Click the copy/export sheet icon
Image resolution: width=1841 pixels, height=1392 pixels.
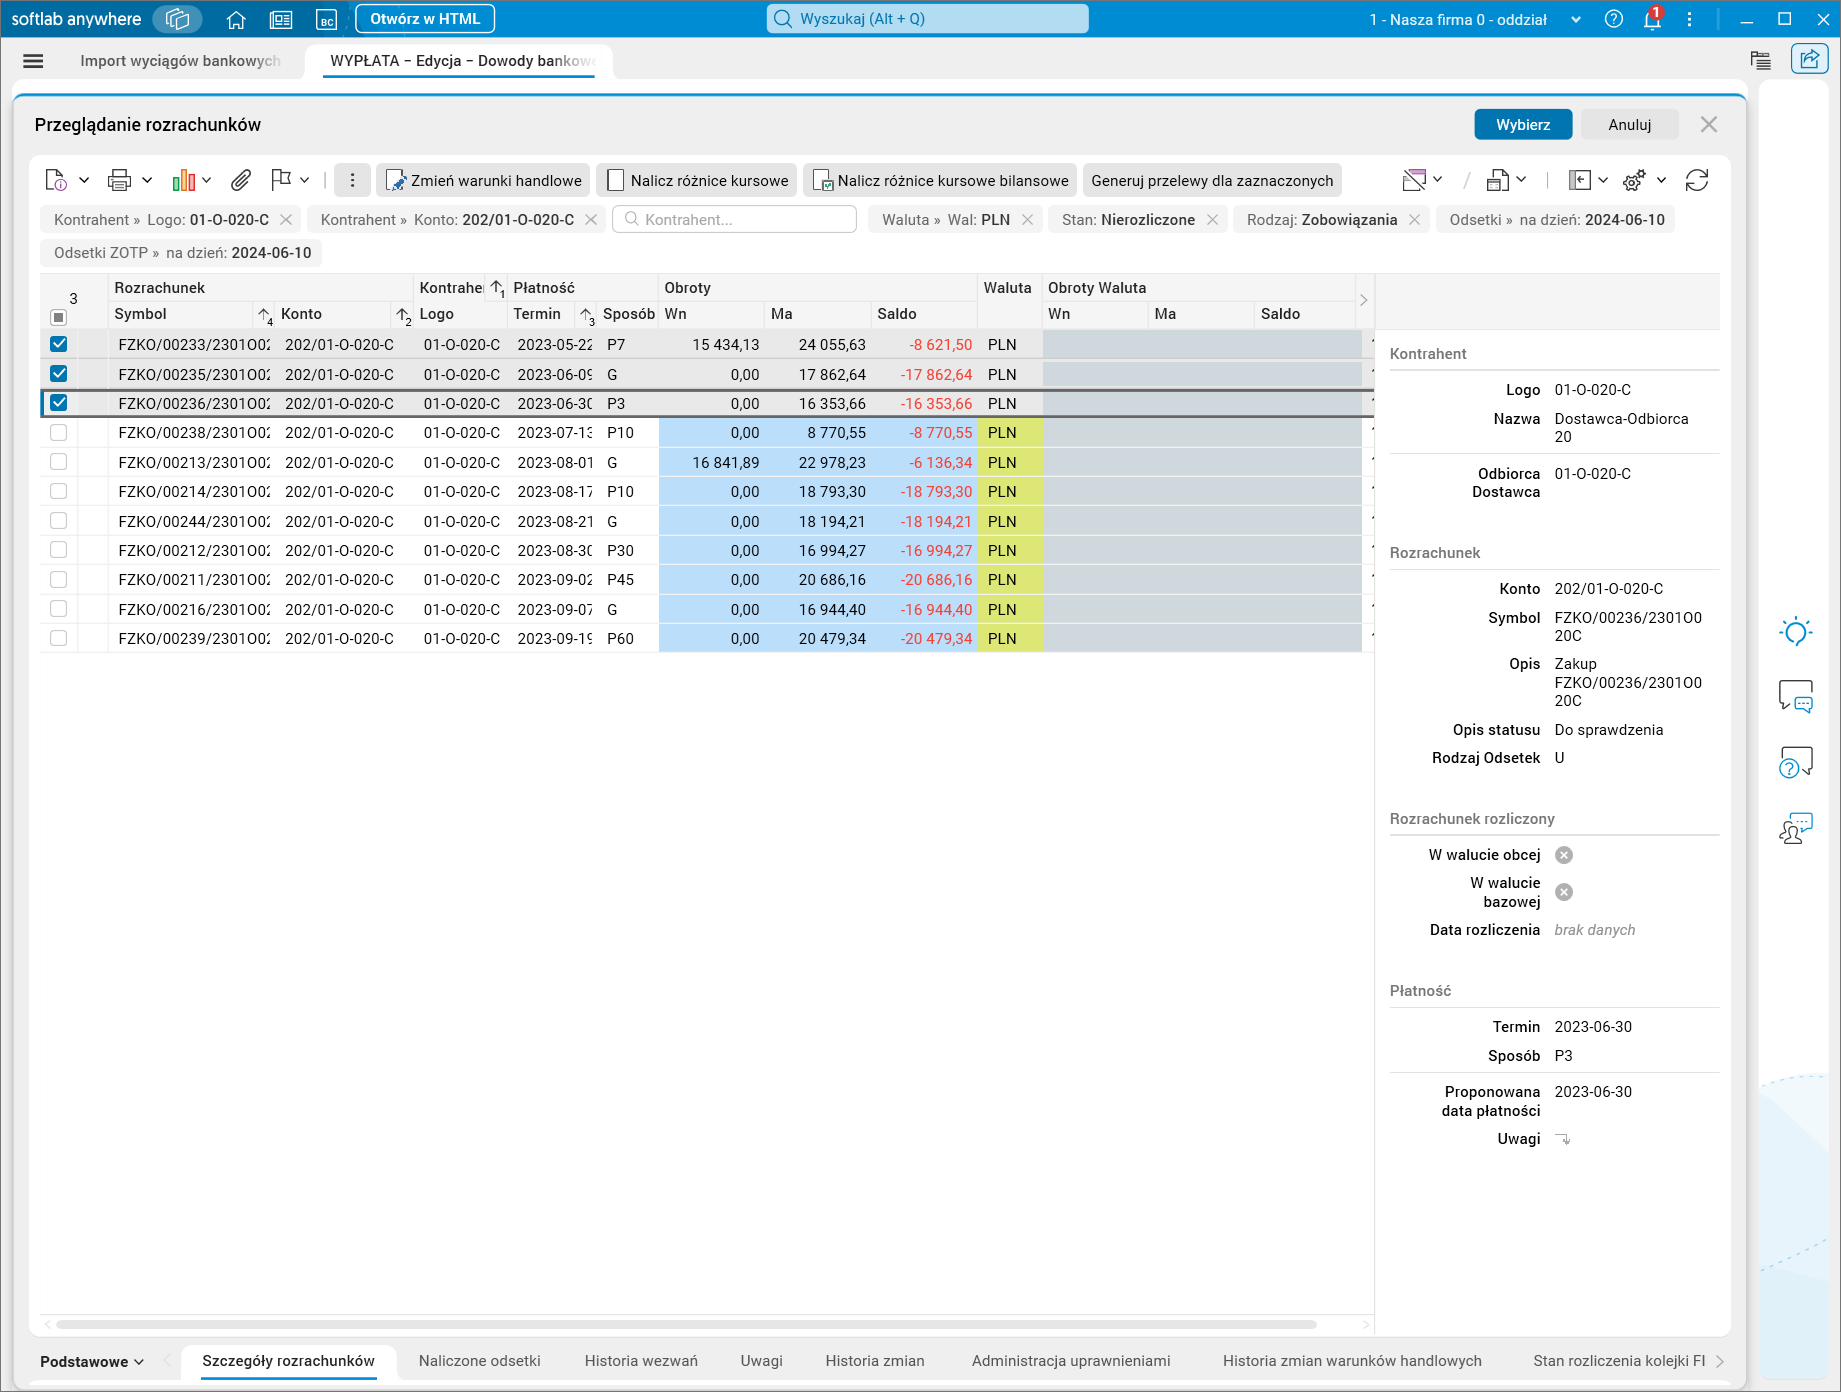(x=1497, y=180)
